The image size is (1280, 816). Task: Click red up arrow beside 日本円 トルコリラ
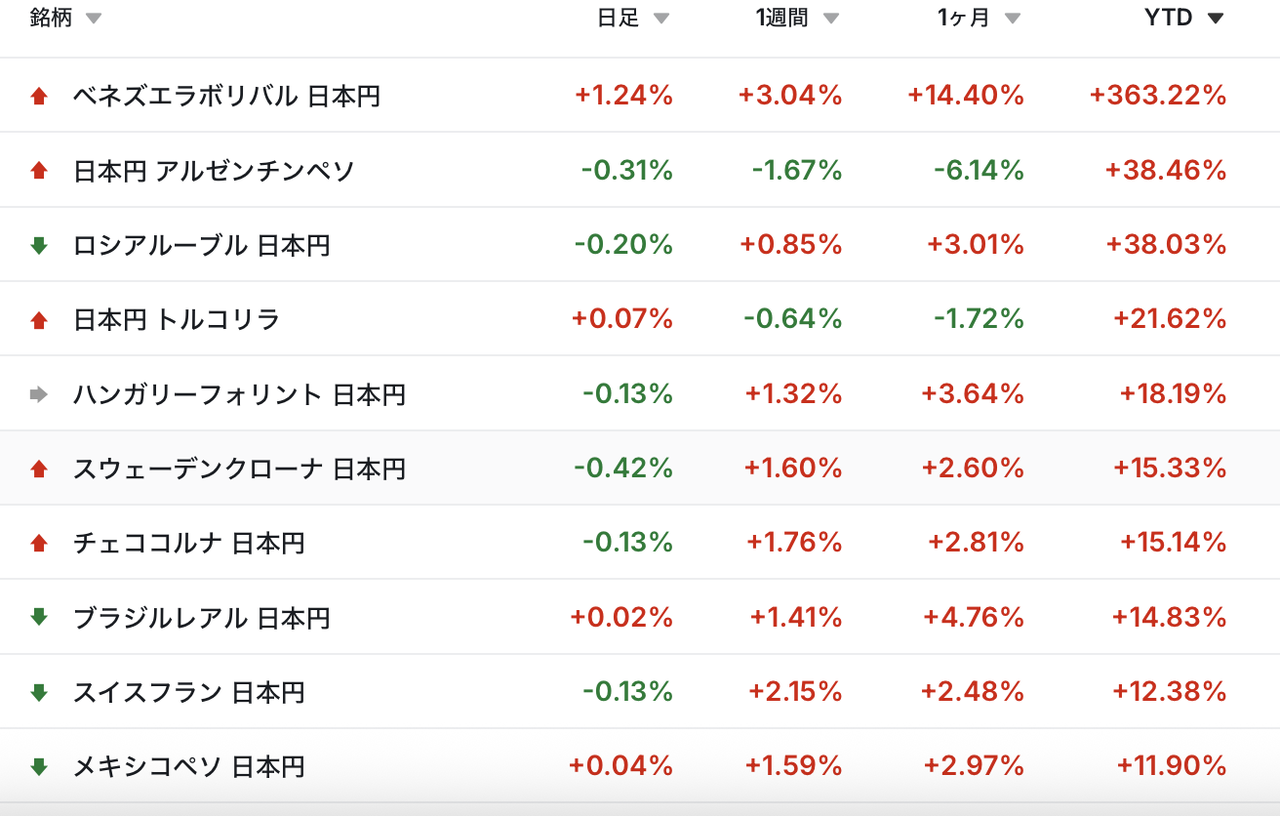point(39,320)
